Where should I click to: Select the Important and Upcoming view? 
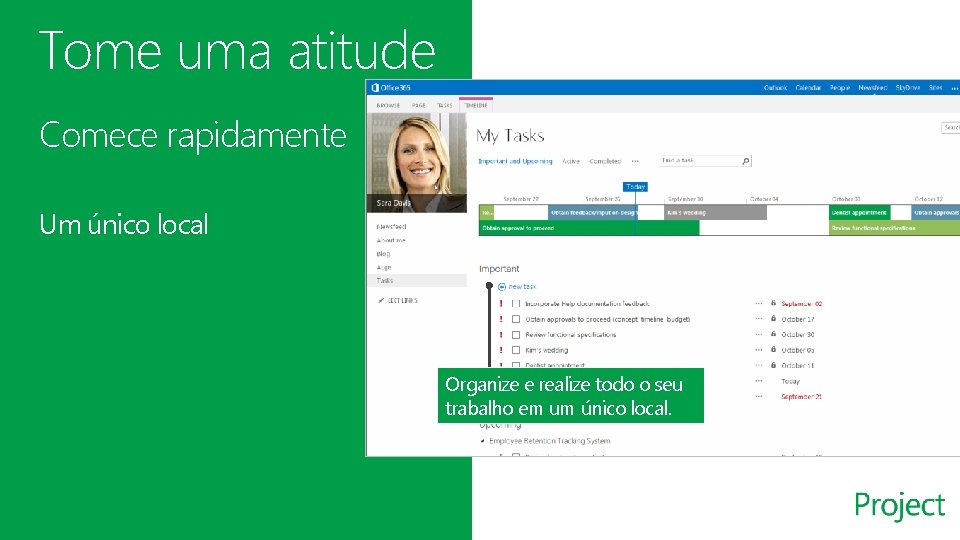515,162
